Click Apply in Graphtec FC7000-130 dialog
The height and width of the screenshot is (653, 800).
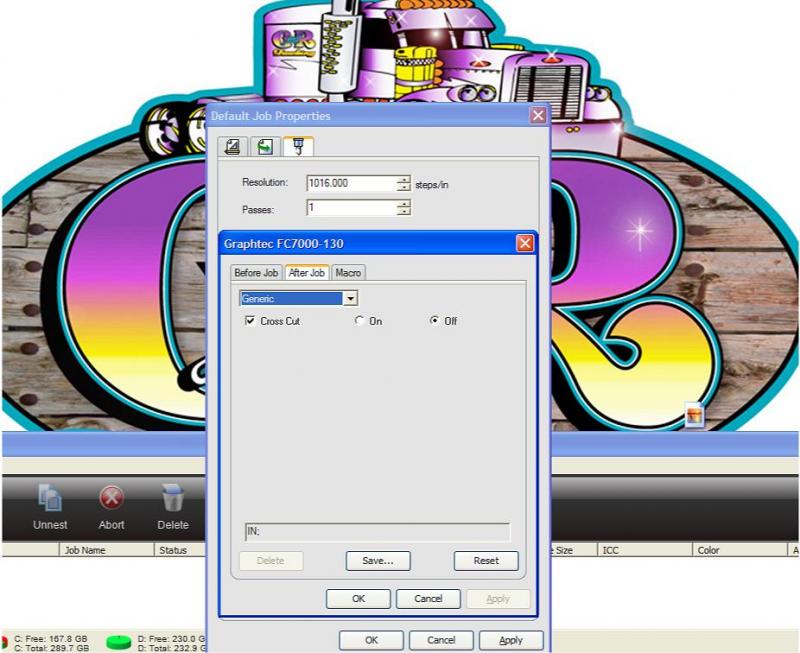click(498, 598)
